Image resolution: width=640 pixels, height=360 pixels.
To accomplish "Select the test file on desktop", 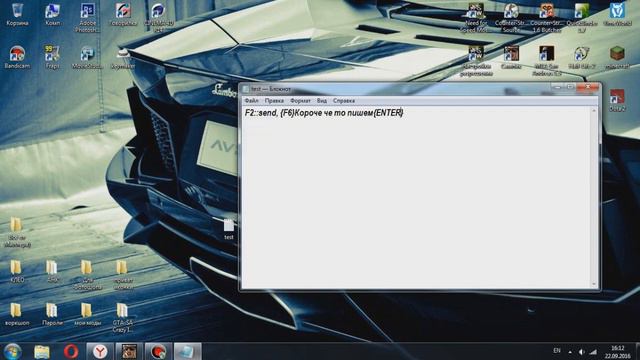I will (229, 230).
